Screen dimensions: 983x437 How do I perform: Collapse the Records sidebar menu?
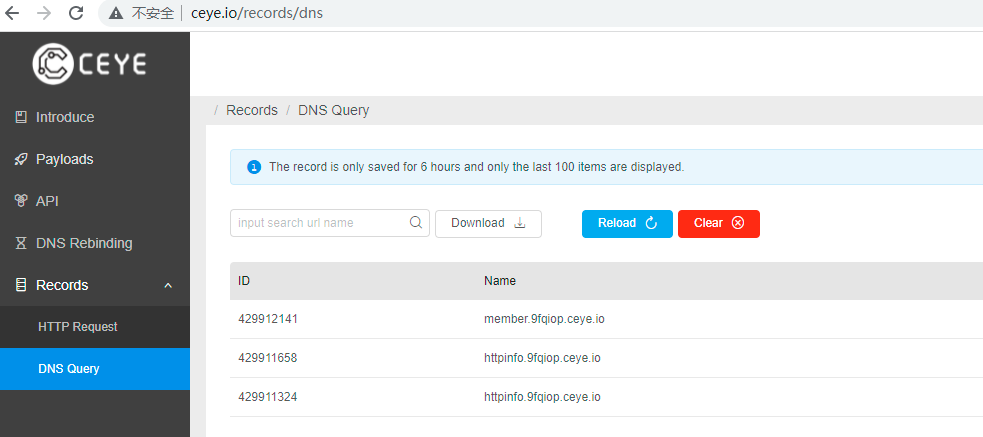click(168, 286)
